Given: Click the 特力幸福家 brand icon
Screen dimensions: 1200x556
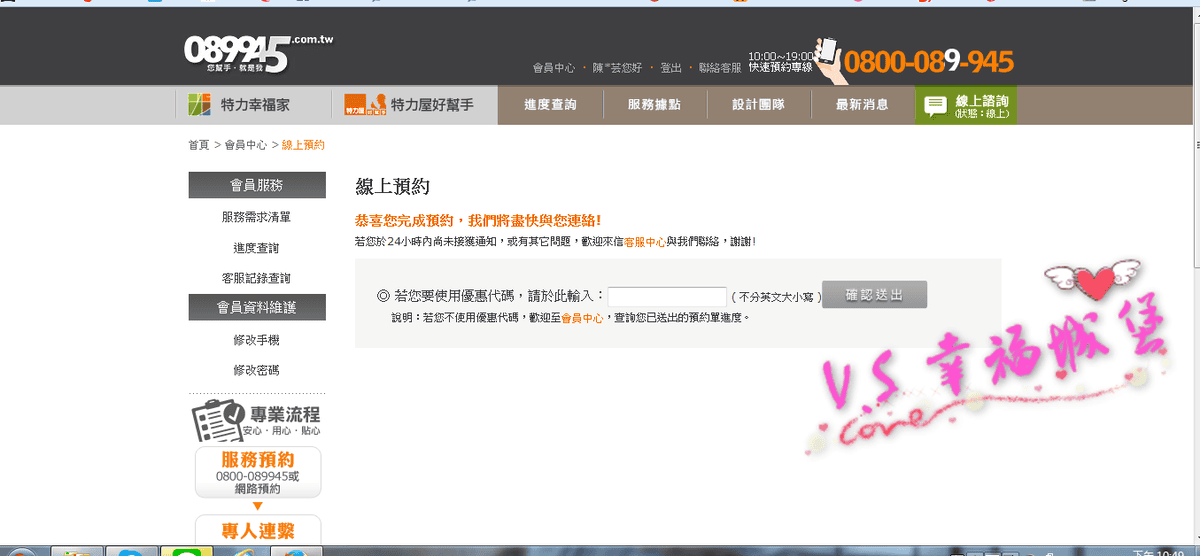Looking at the screenshot, I should click(x=200, y=104).
